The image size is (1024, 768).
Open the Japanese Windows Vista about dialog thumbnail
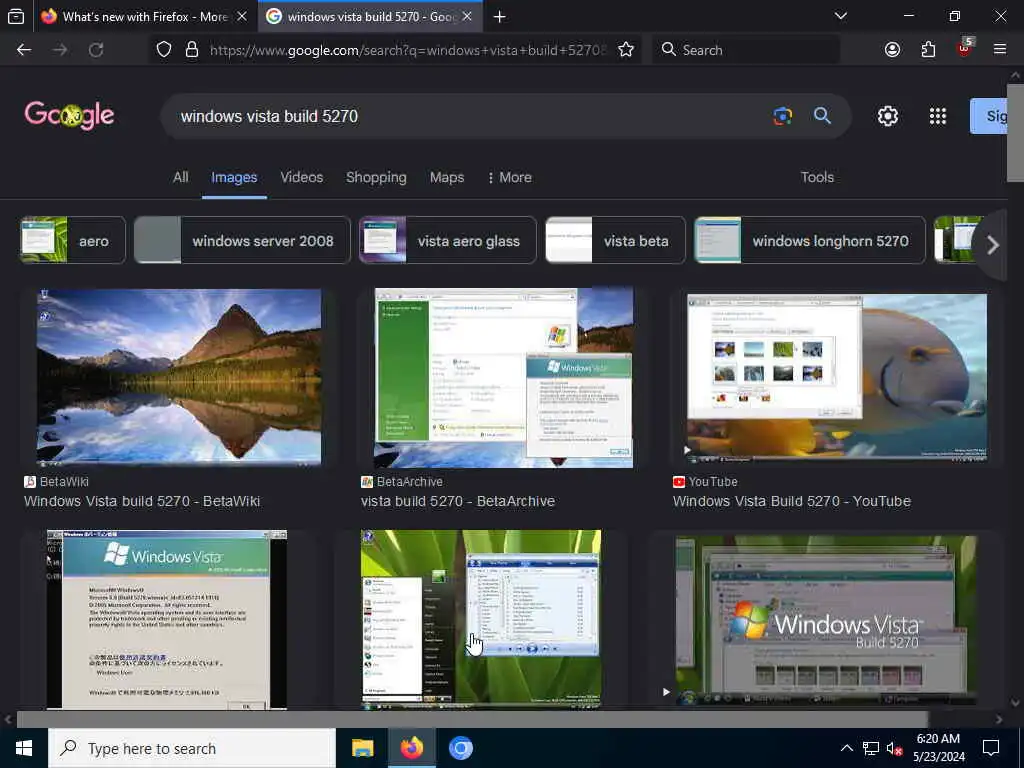[167, 619]
